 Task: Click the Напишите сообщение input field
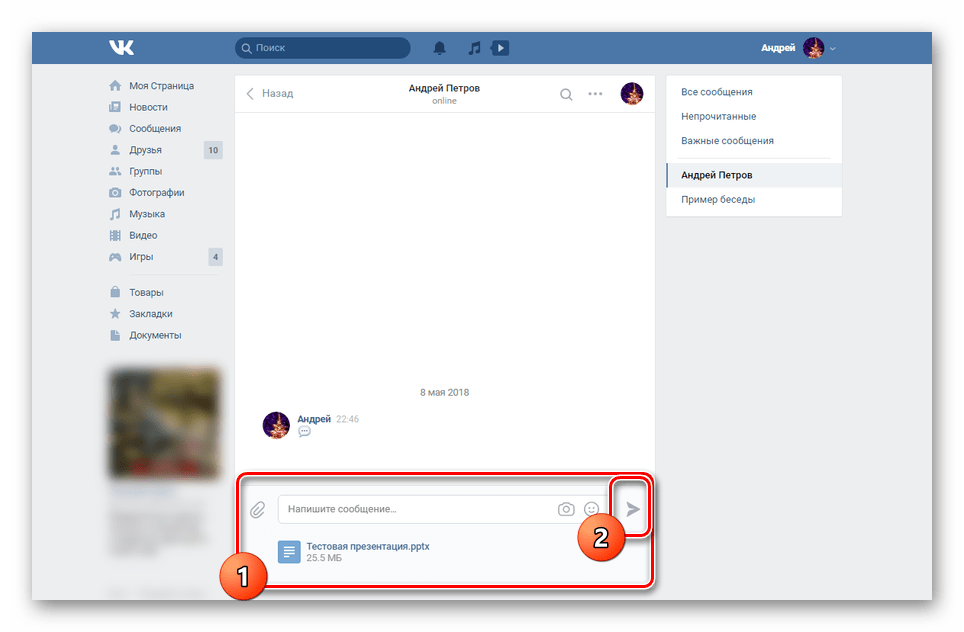click(x=415, y=509)
